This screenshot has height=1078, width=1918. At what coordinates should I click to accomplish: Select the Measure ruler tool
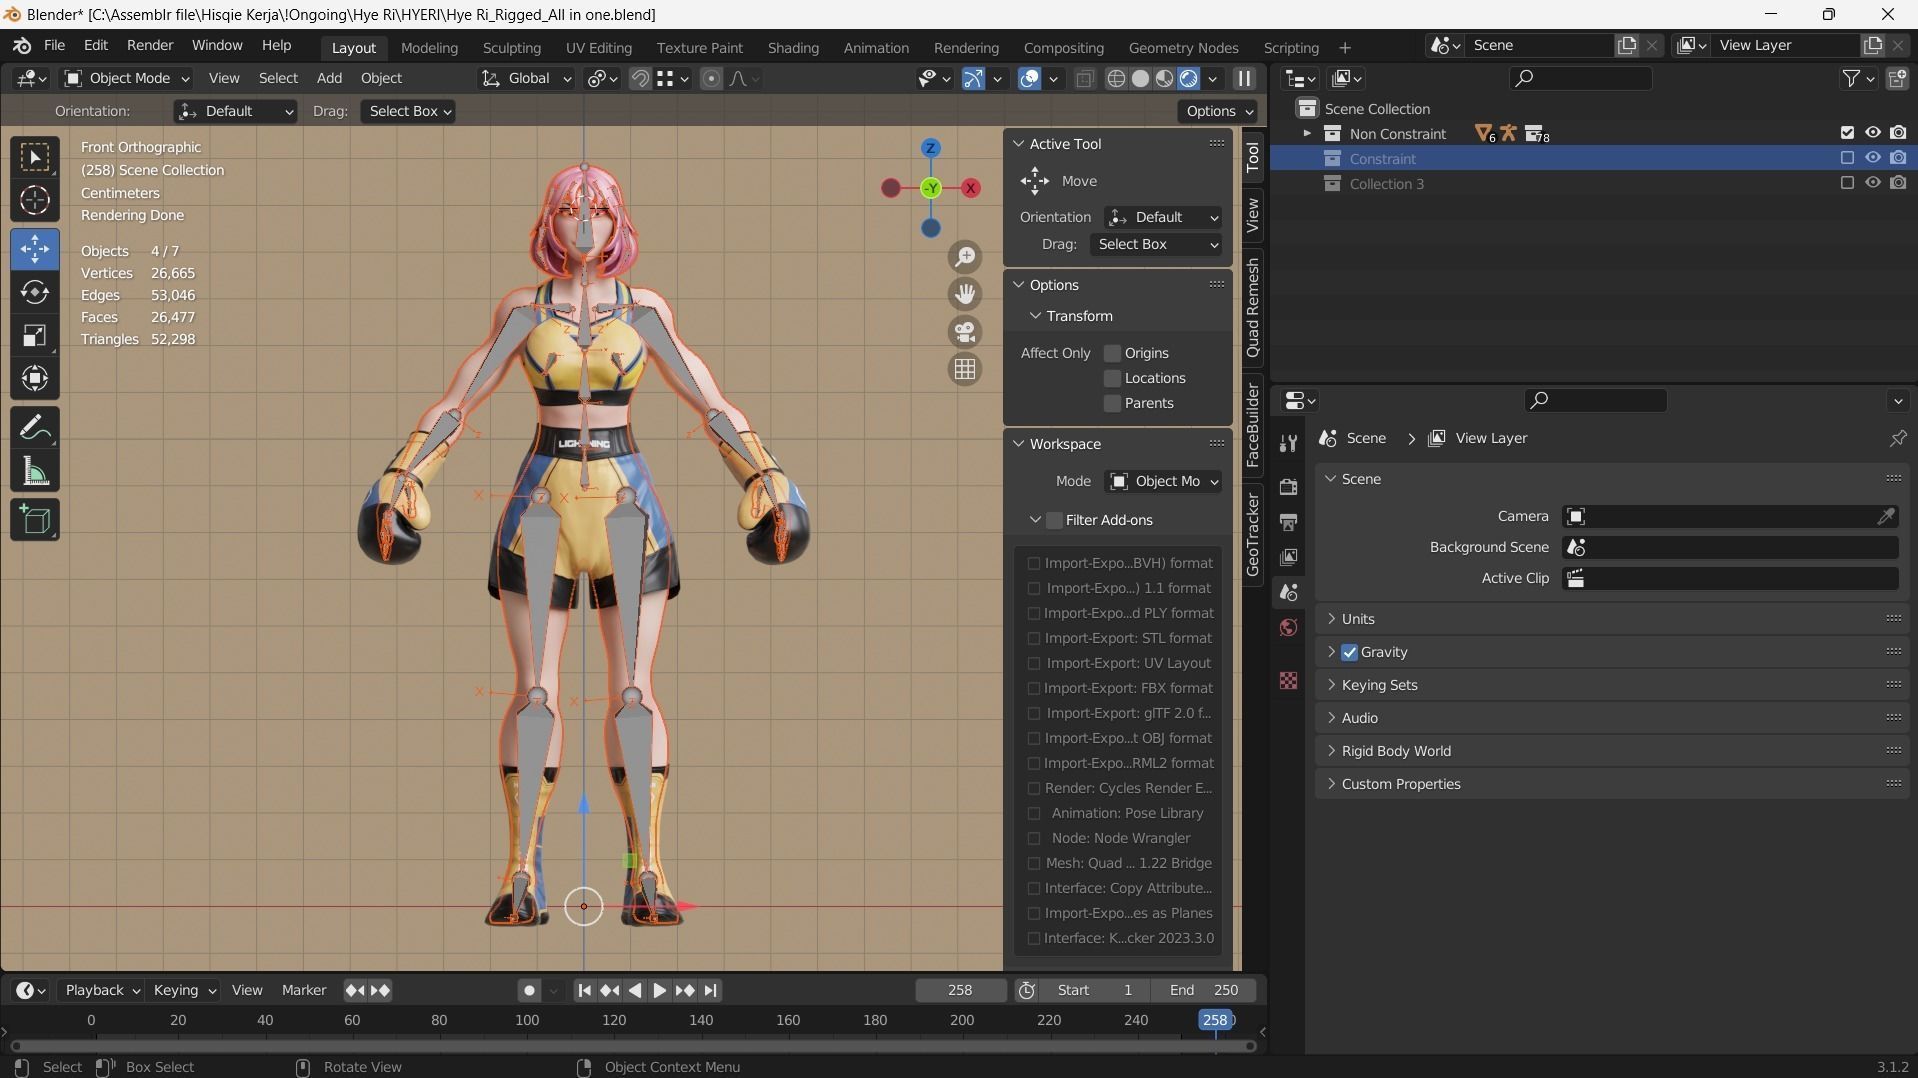(35, 471)
